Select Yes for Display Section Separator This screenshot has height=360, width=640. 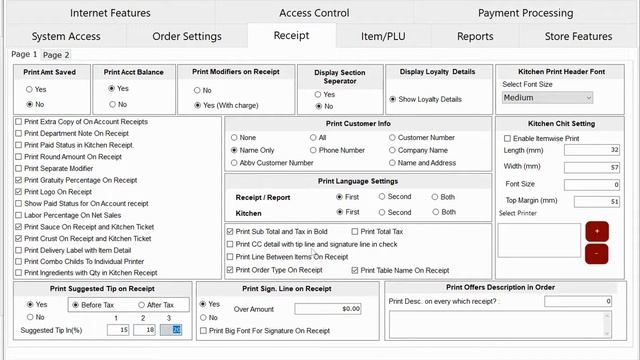tap(318, 94)
